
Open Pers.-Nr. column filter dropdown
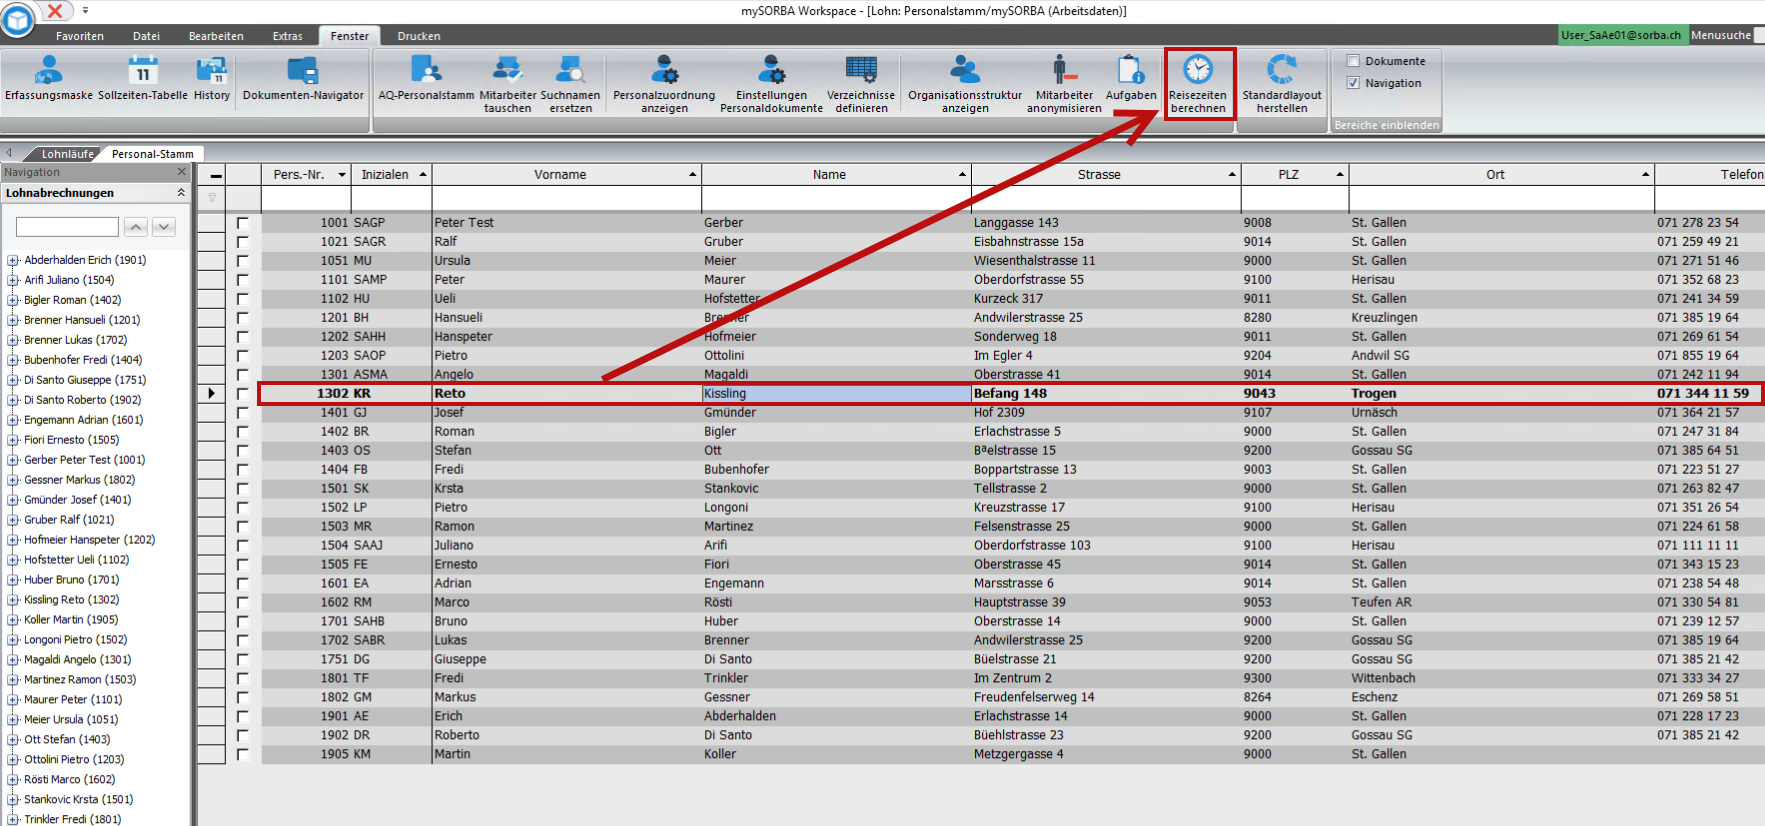pos(342,175)
